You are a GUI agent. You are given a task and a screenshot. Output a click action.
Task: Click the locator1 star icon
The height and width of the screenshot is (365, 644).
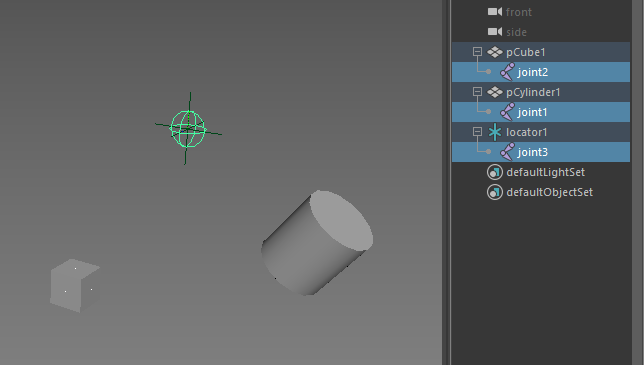(495, 132)
